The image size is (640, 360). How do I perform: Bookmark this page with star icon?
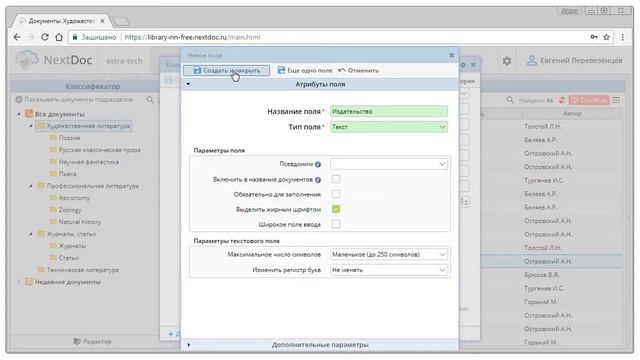(x=607, y=37)
